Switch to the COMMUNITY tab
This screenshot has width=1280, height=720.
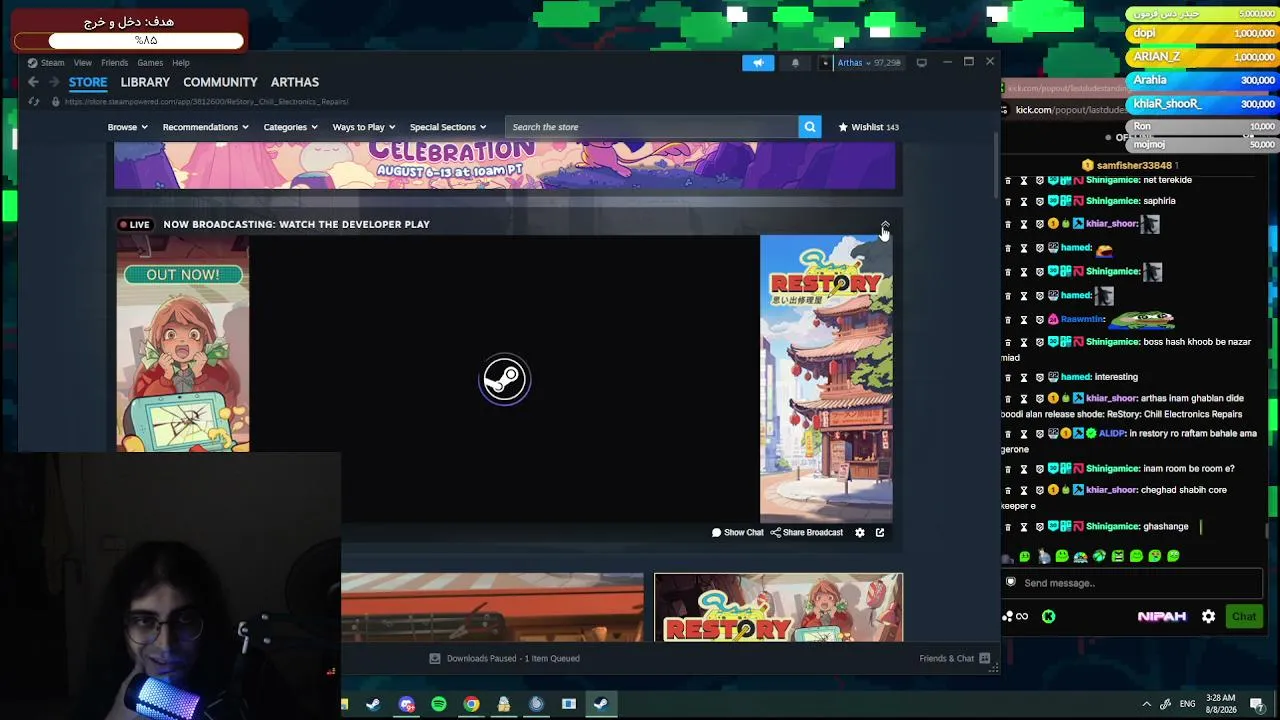click(x=220, y=82)
